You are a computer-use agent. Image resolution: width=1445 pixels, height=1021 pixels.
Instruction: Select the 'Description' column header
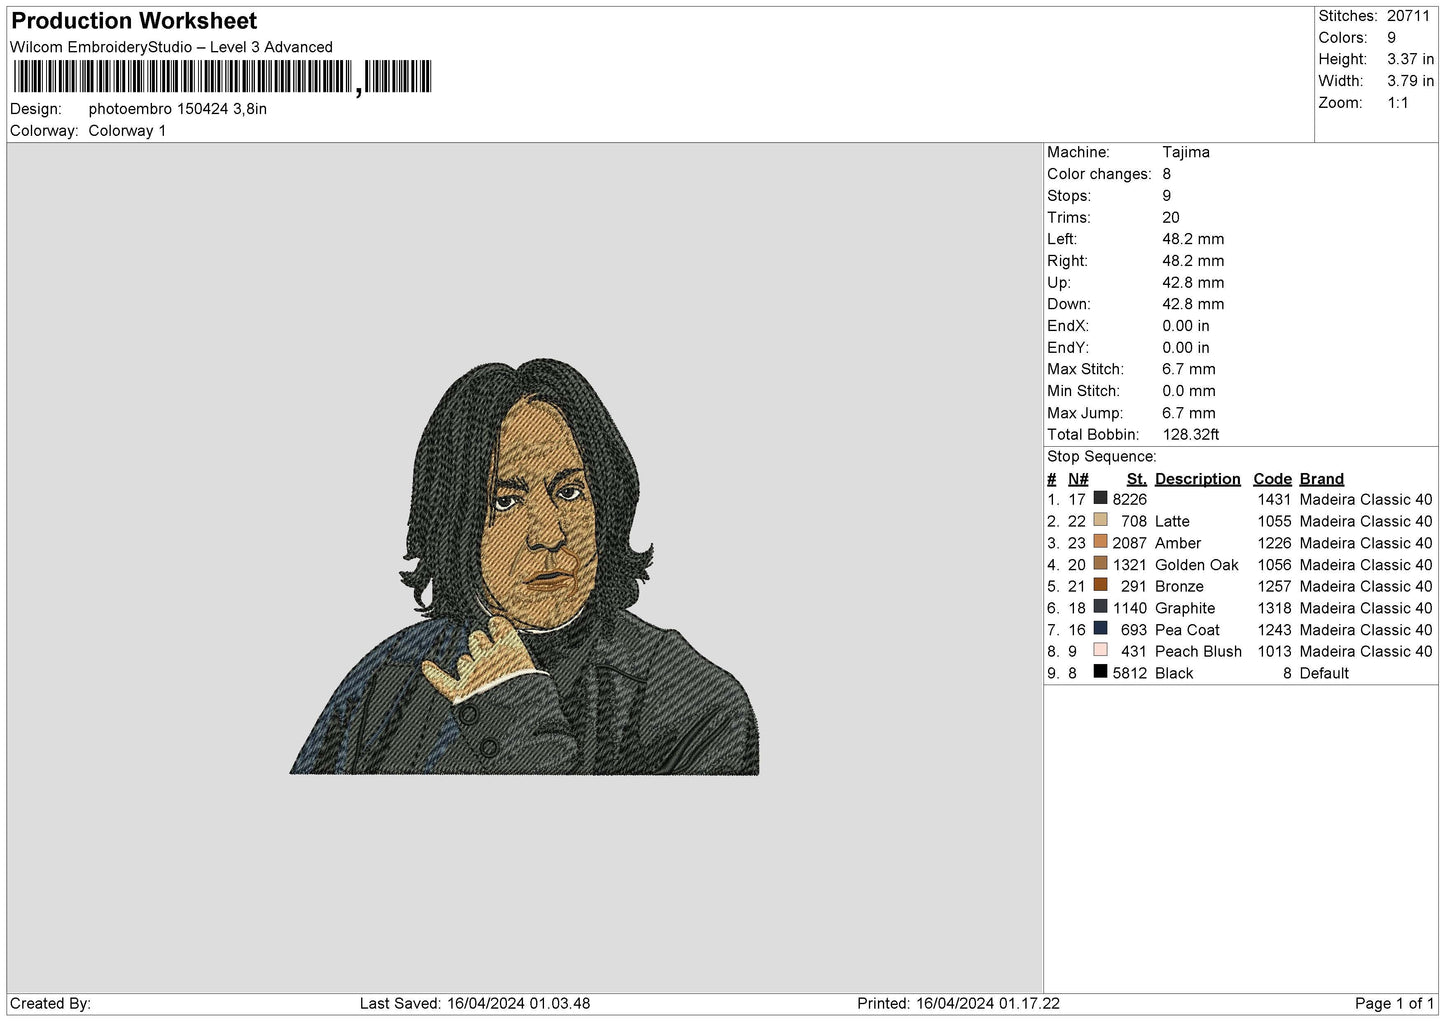[1198, 479]
